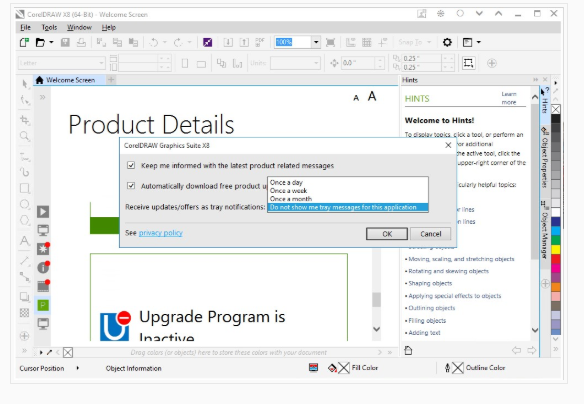Choose Once a week option
Image resolution: width=584 pixels, height=404 pixels.
[348, 191]
